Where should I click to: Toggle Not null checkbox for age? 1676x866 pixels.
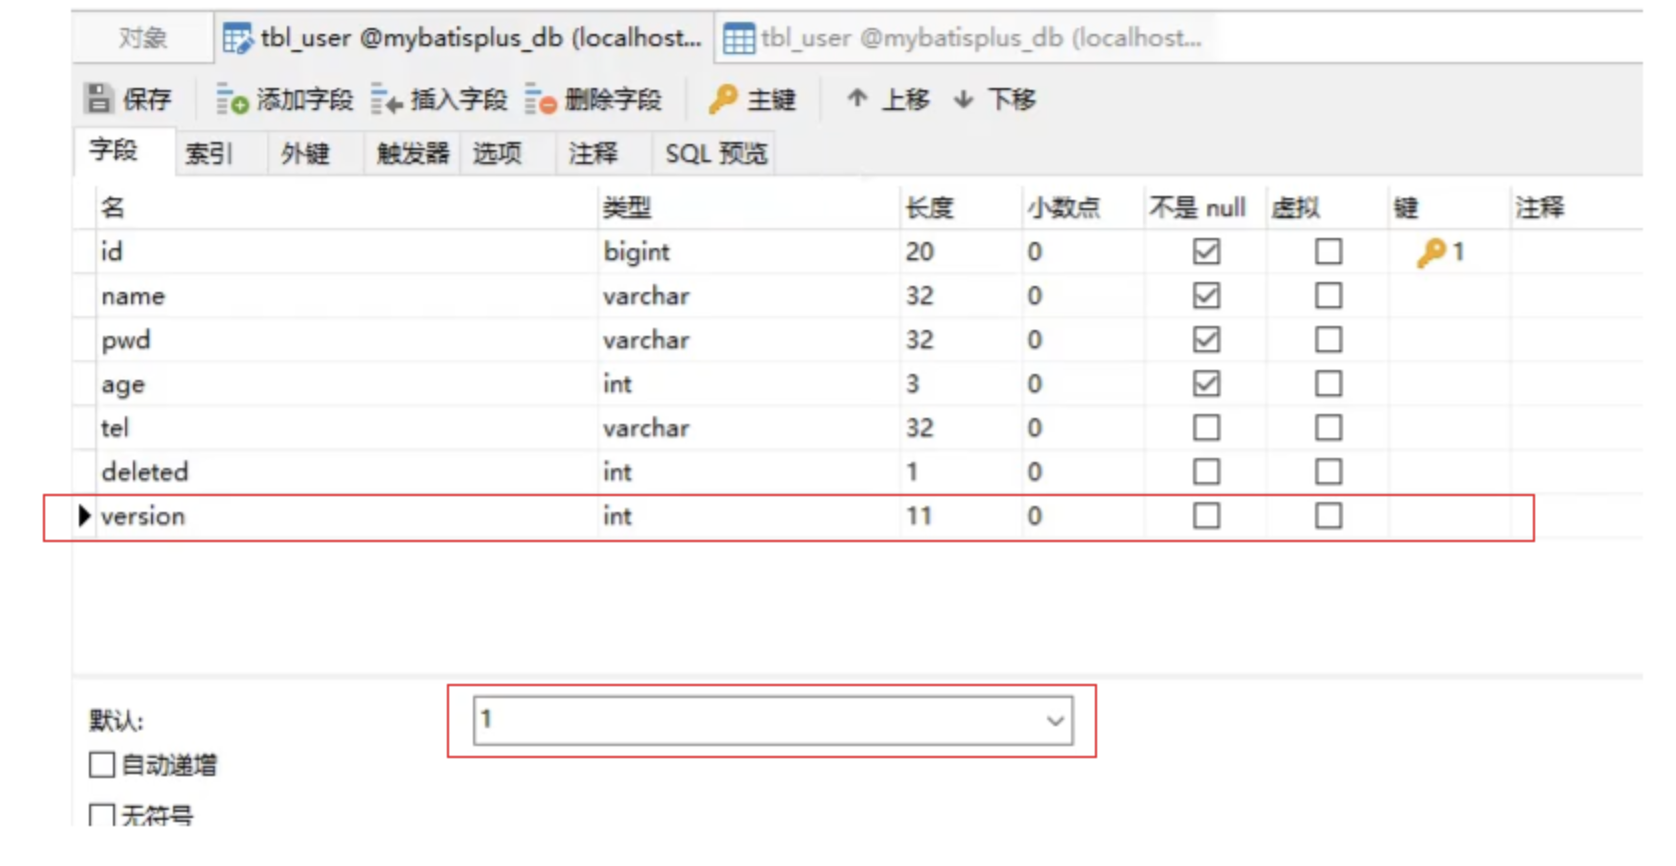(1206, 384)
